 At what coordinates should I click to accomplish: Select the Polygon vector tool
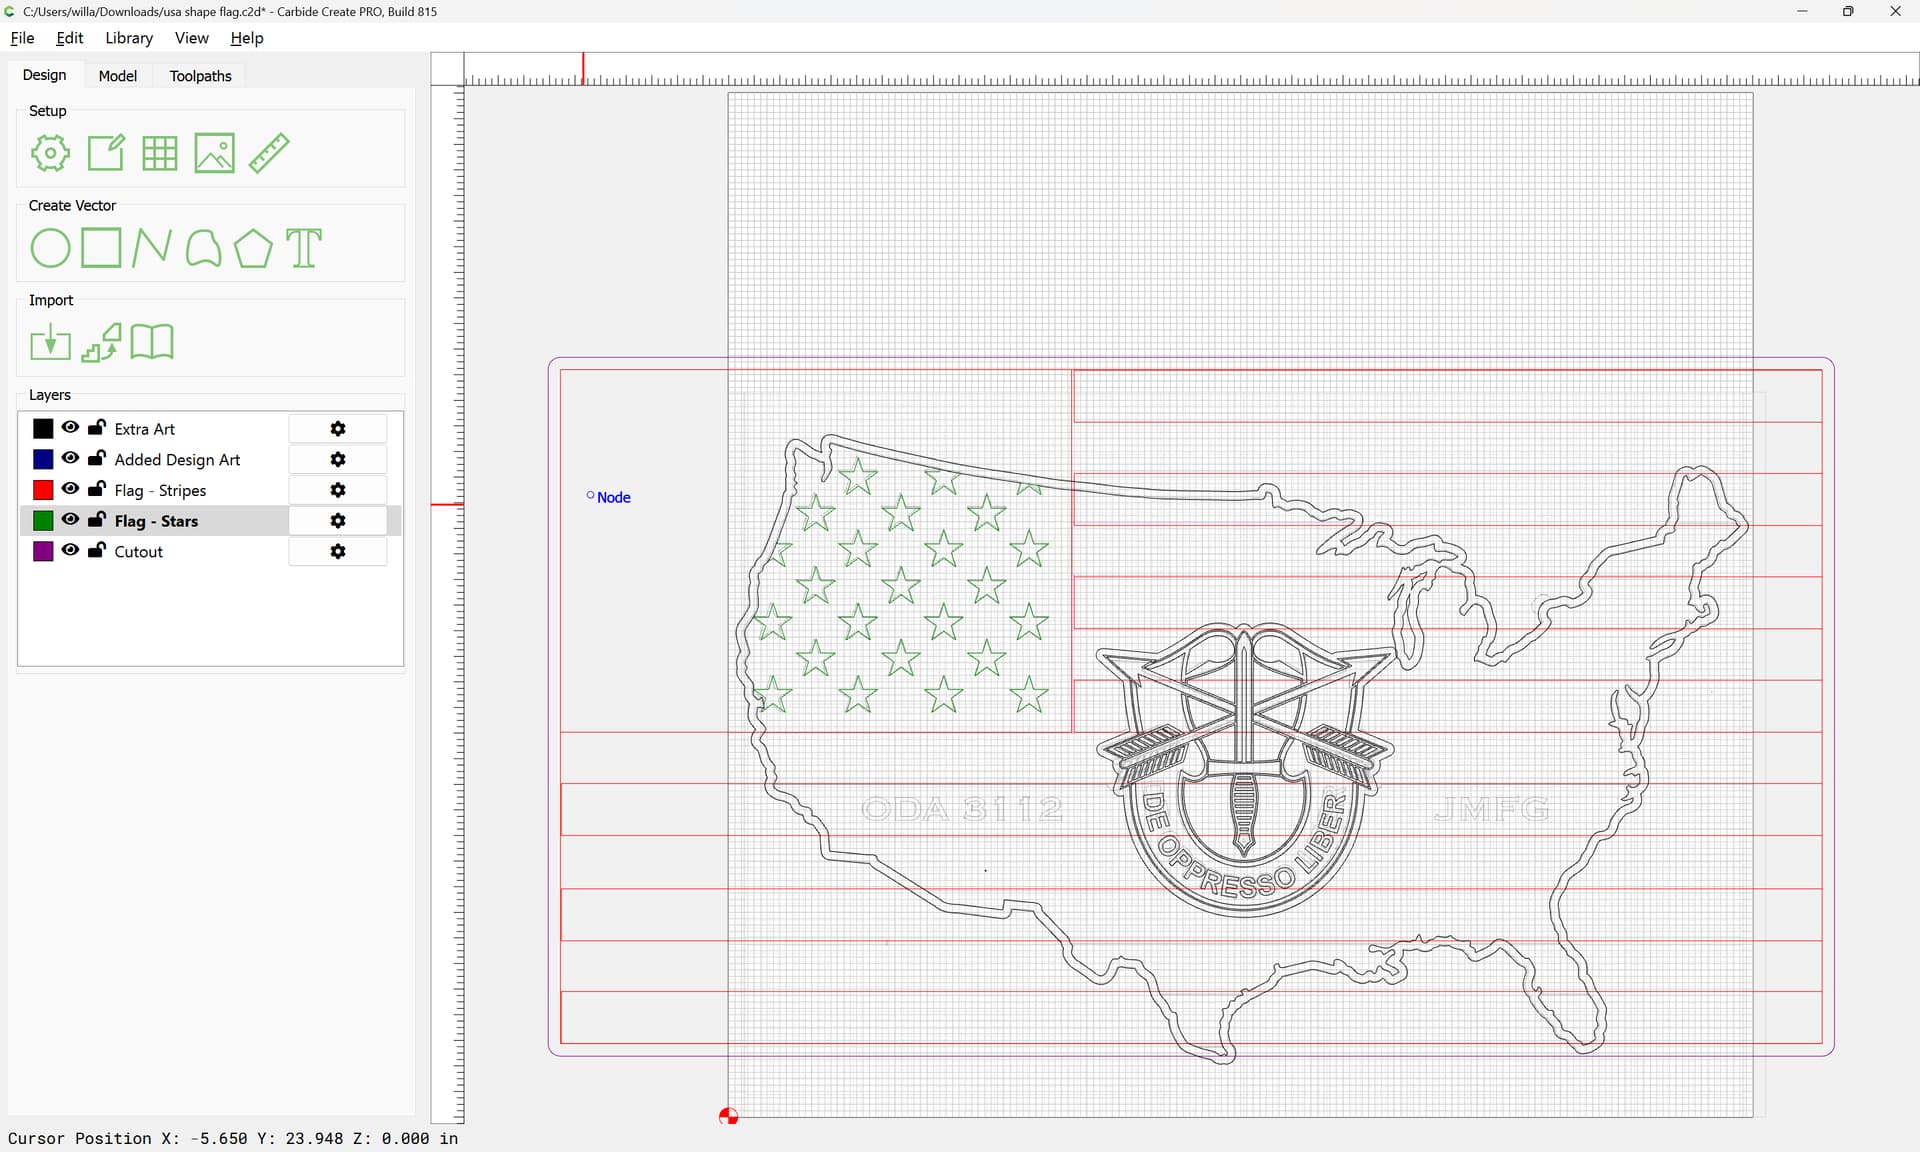253,248
